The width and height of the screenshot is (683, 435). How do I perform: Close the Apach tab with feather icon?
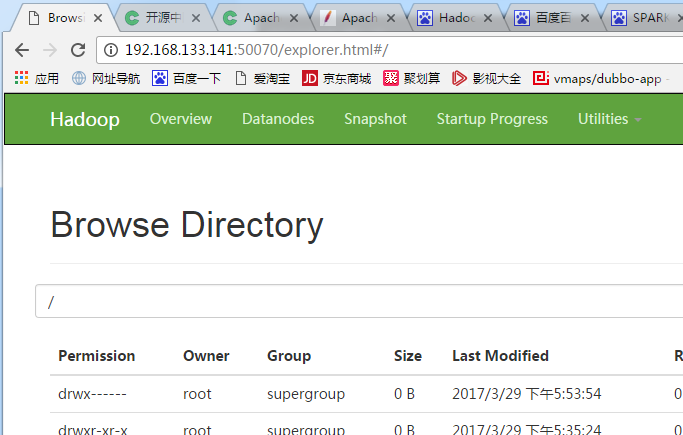(x=391, y=18)
